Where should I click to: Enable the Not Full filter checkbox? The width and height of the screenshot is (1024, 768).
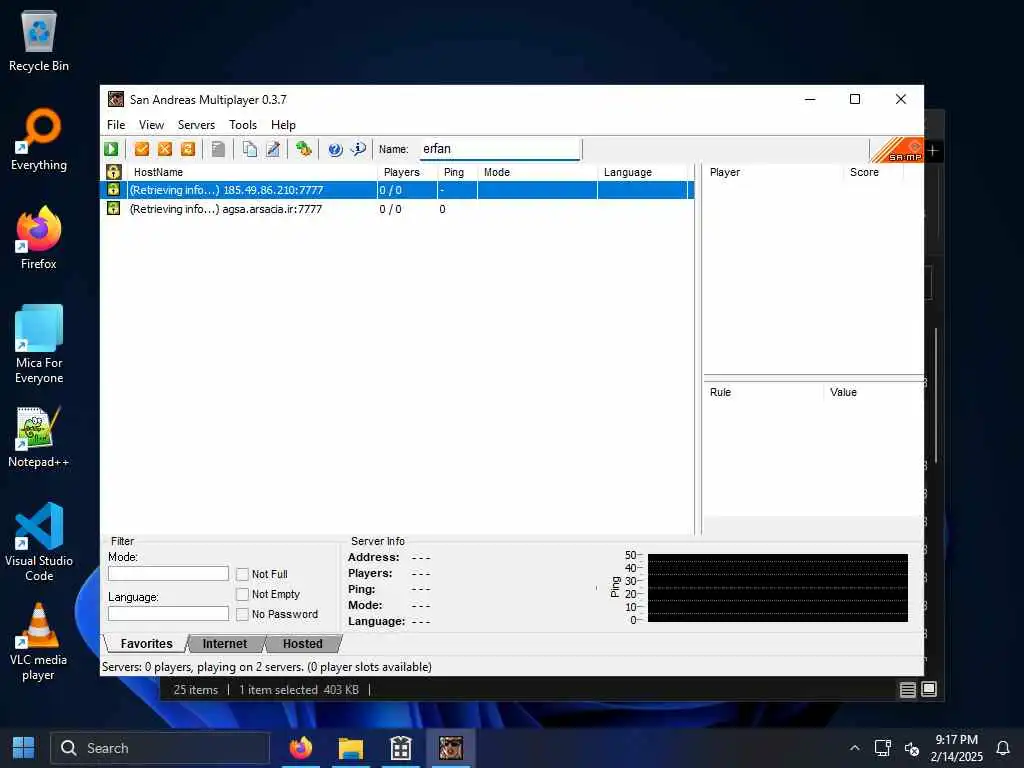242,574
